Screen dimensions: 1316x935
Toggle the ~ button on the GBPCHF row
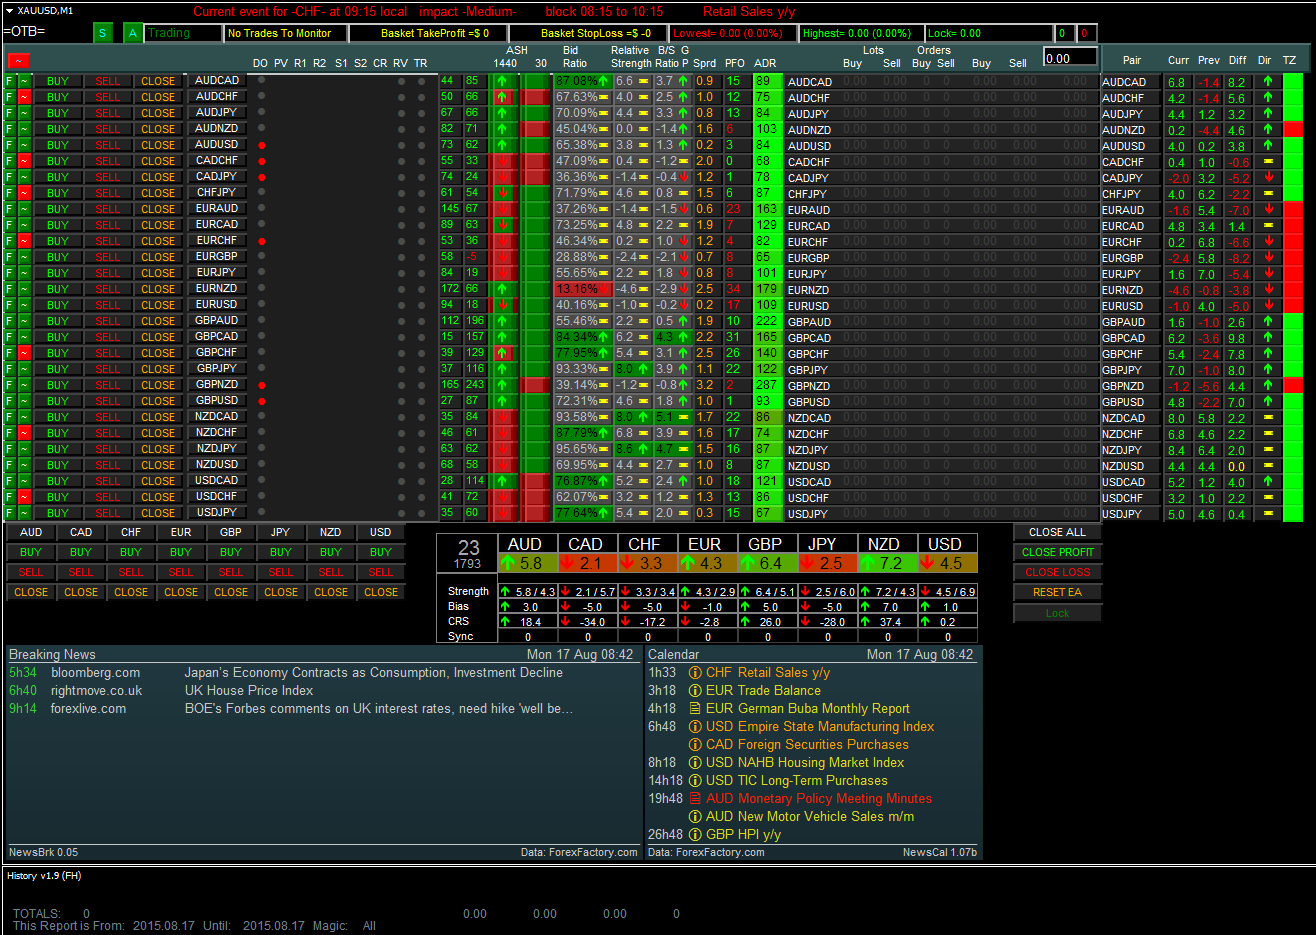pyautogui.click(x=25, y=353)
